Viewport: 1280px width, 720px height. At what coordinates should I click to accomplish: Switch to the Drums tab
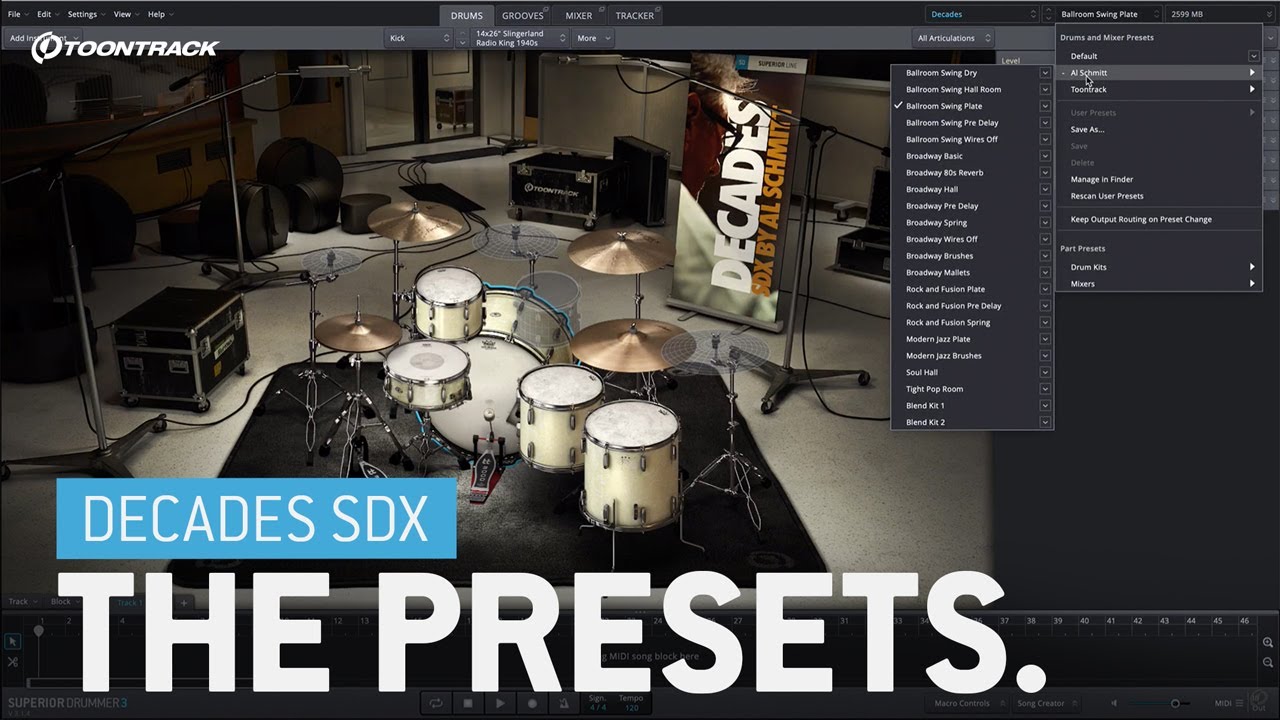[466, 15]
